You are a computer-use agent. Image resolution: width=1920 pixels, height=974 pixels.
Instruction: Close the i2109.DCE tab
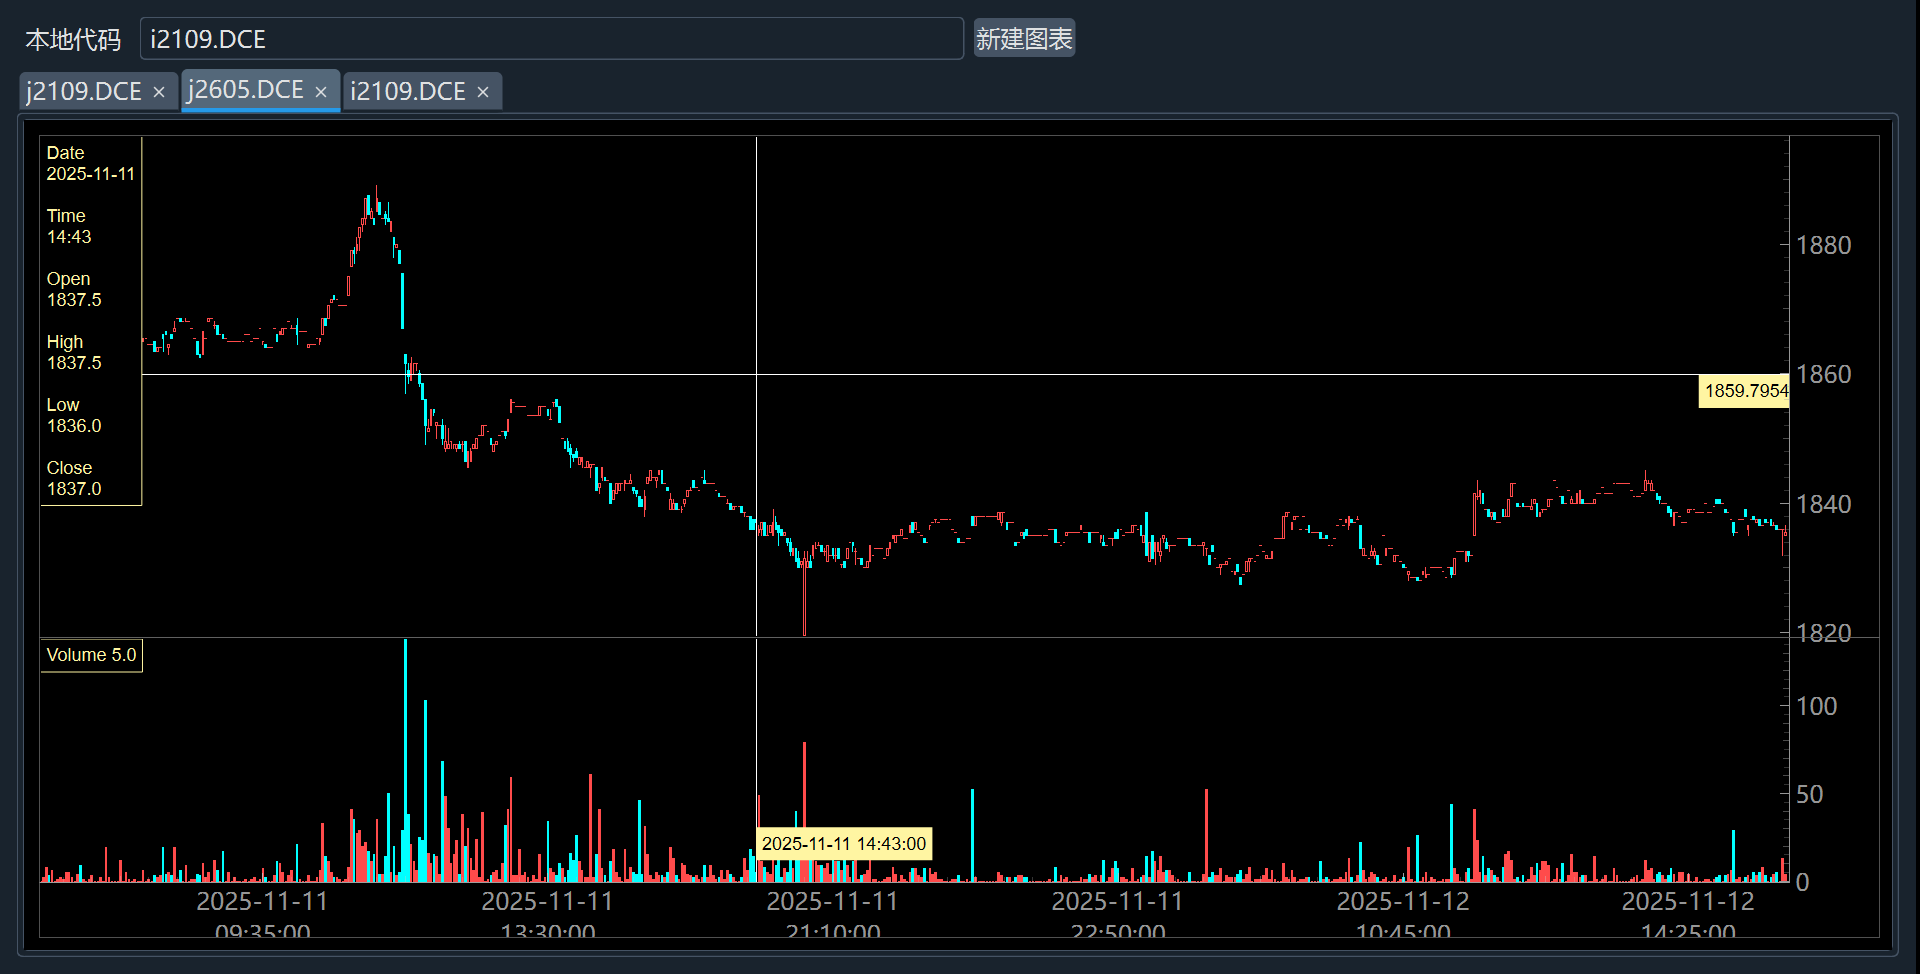click(483, 92)
